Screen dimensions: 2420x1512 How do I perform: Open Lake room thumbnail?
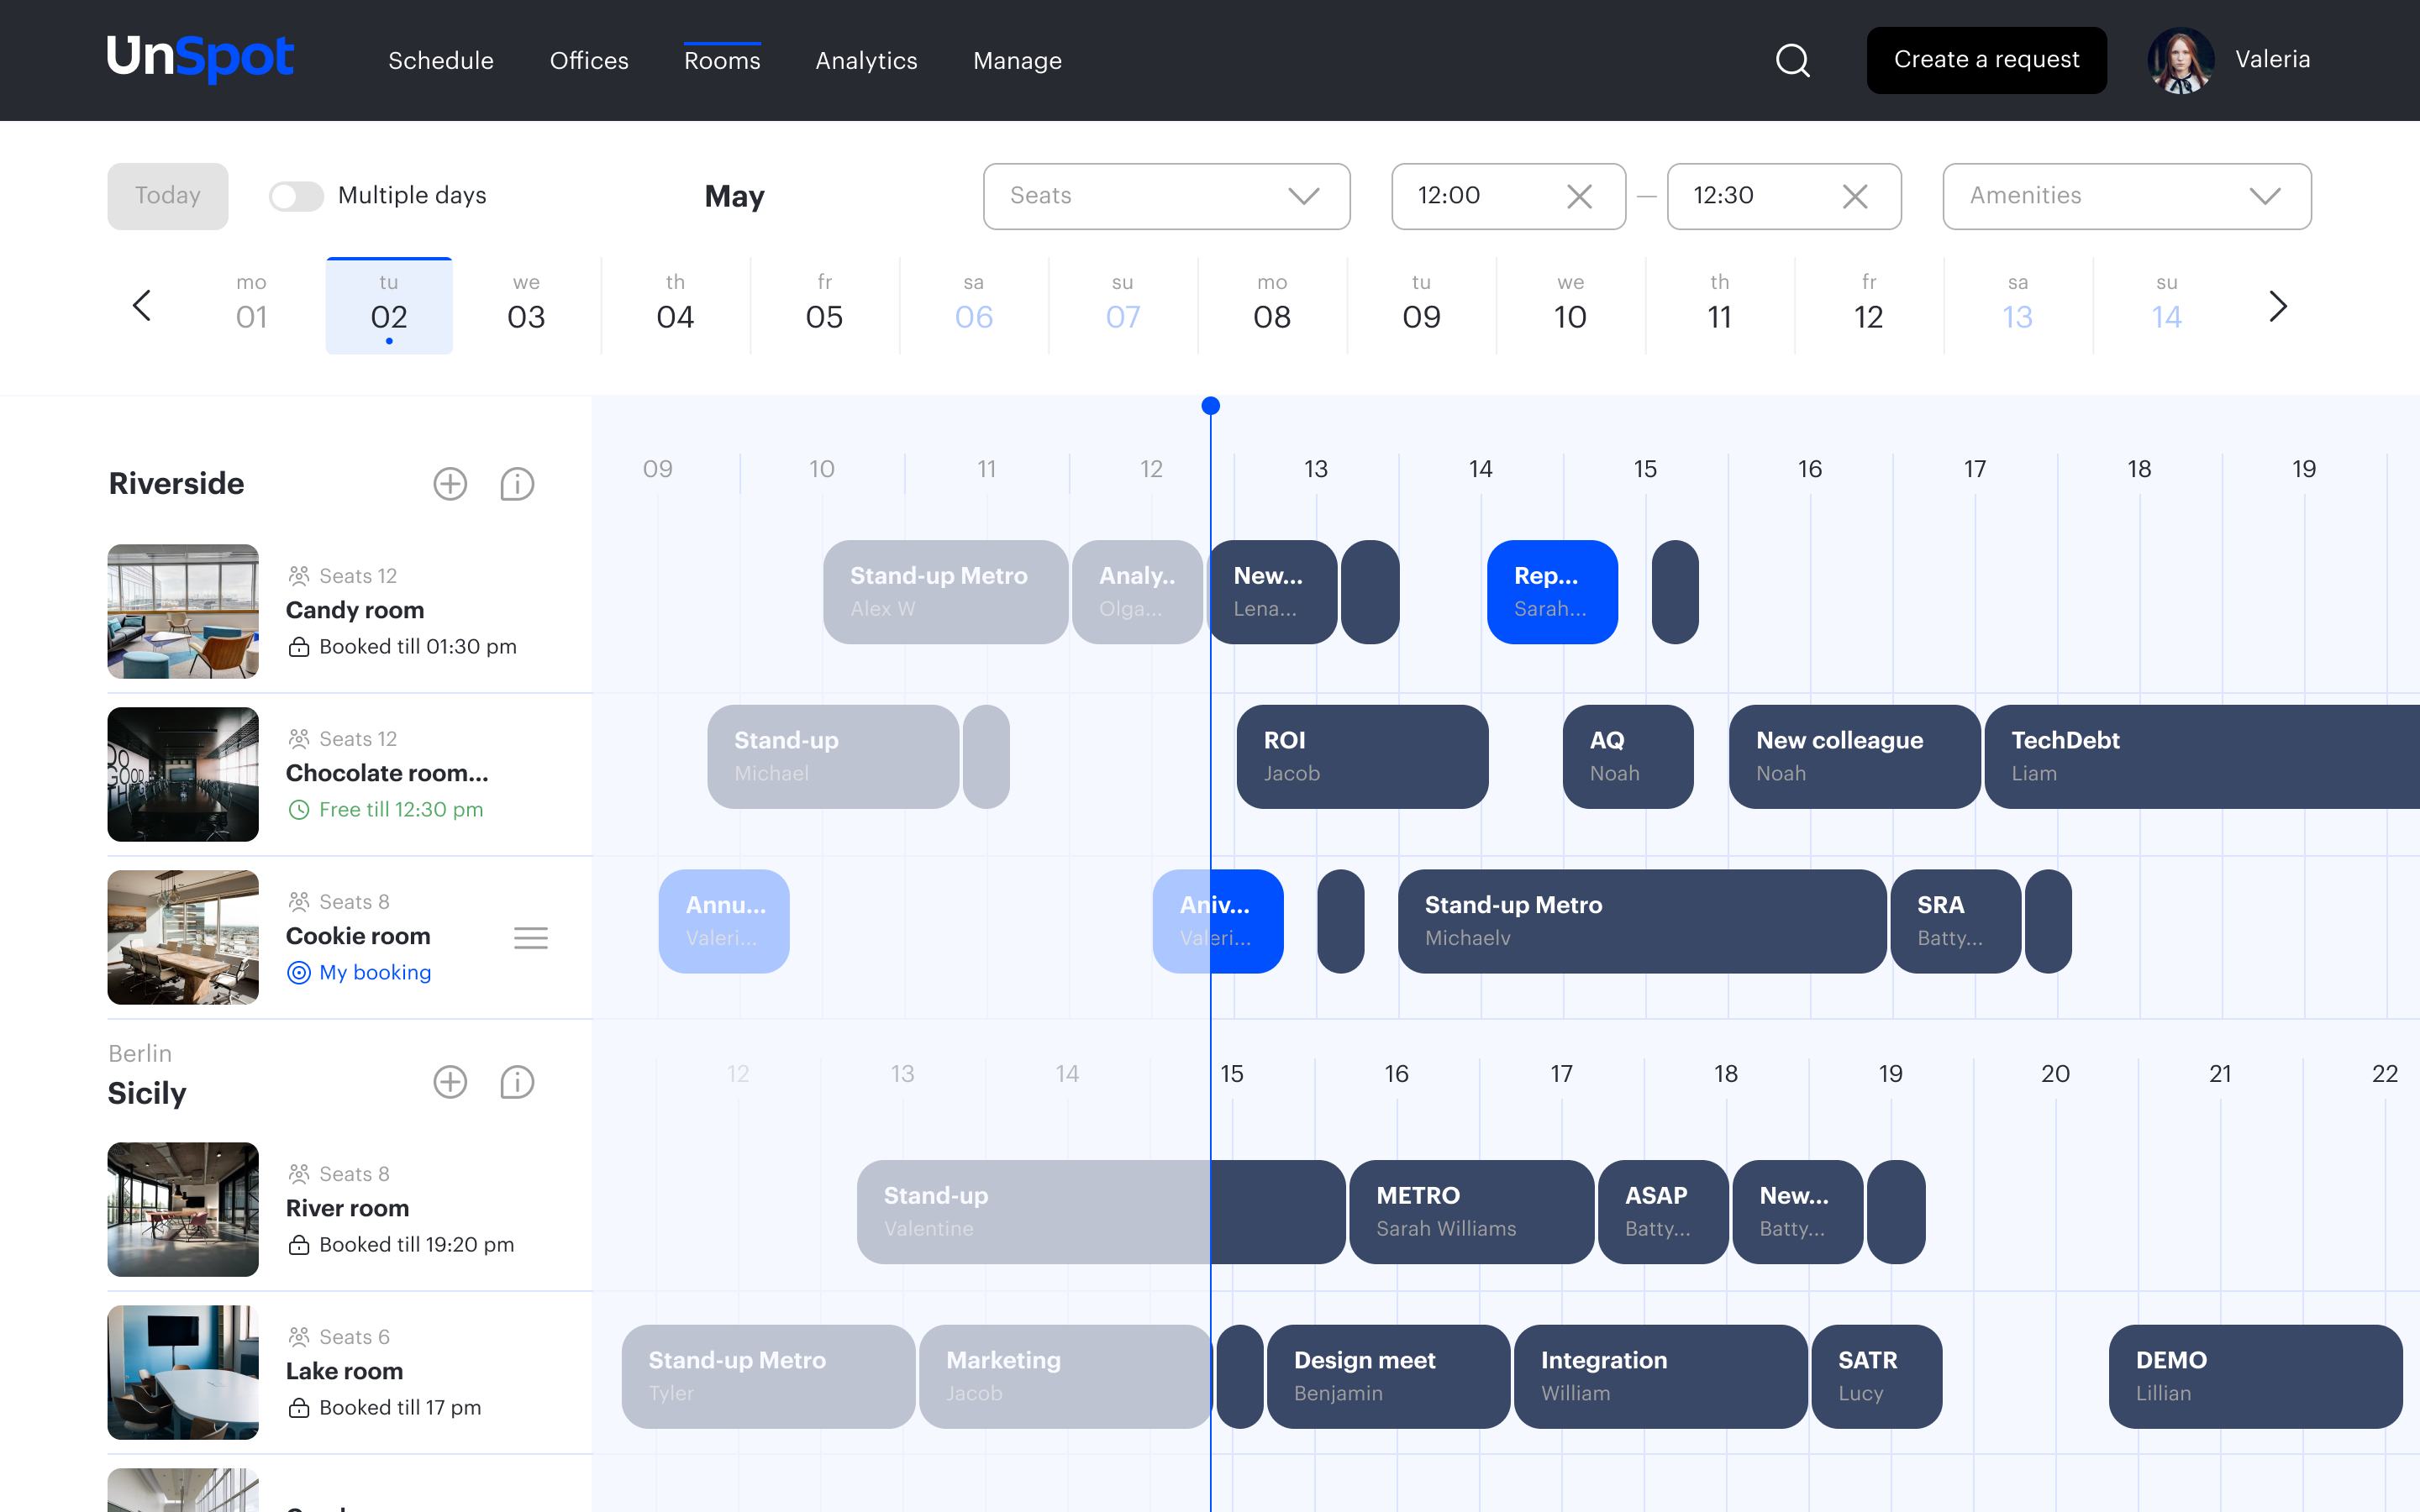[183, 1372]
